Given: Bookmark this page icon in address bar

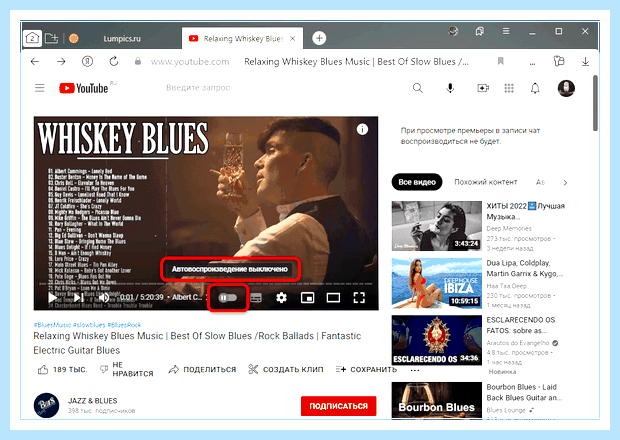Looking at the screenshot, I should click(501, 61).
